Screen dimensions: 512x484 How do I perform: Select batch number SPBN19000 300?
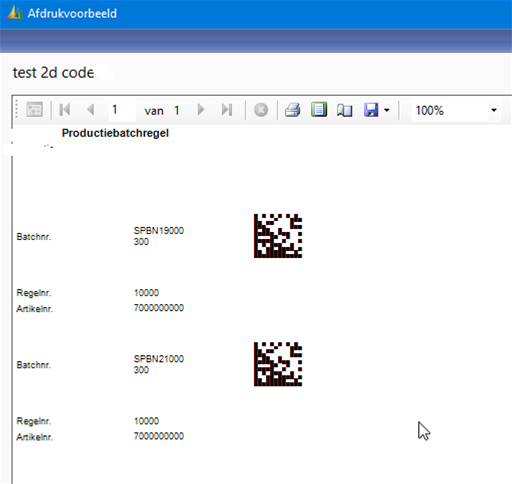tap(159, 236)
